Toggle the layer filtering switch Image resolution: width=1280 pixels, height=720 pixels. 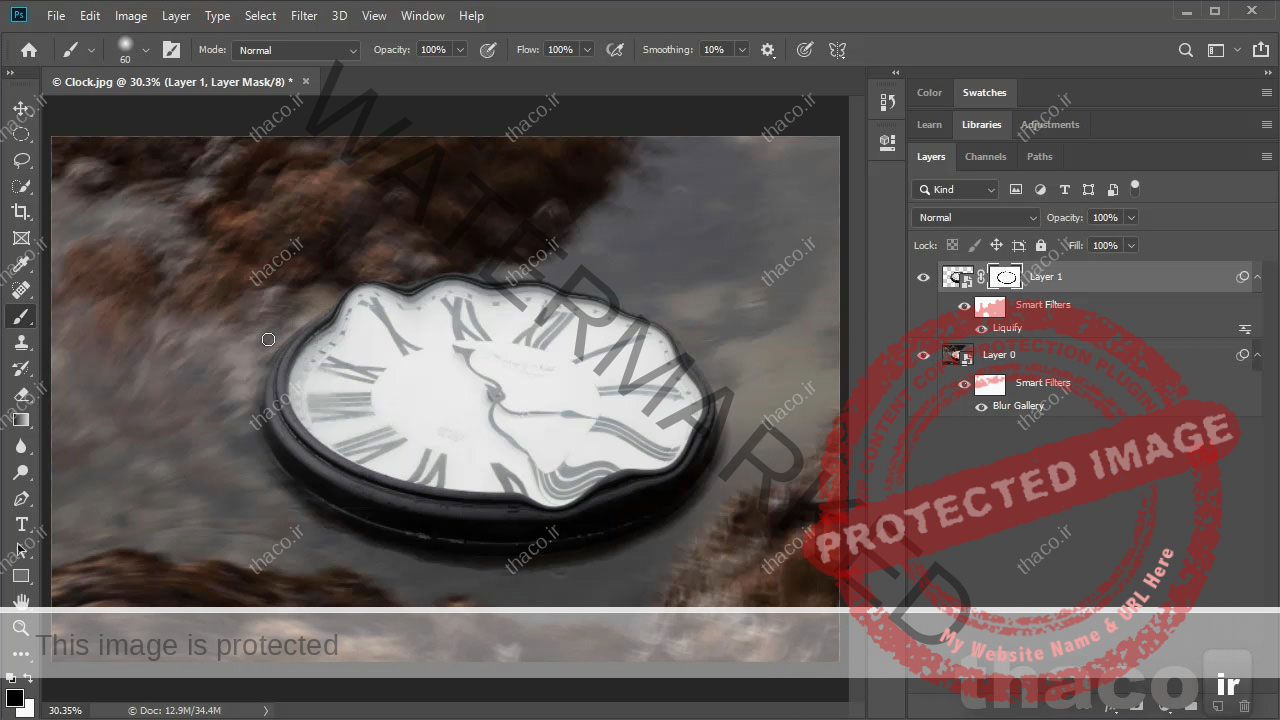[1135, 187]
